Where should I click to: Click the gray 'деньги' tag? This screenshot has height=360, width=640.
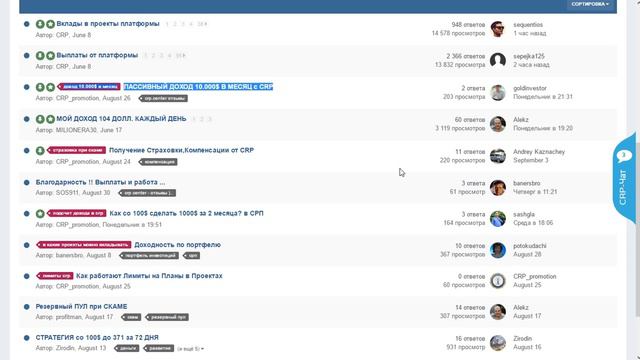point(127,349)
